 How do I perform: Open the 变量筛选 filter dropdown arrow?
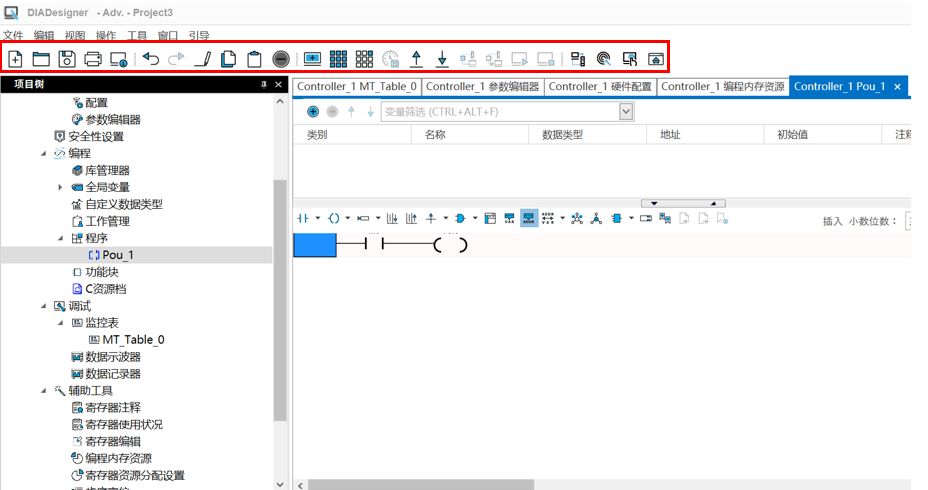click(626, 112)
